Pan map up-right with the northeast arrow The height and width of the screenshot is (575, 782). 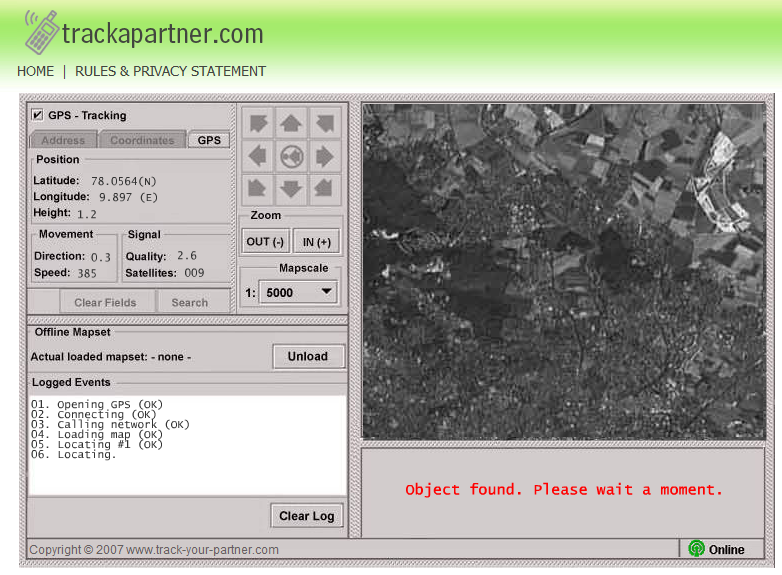point(325,123)
